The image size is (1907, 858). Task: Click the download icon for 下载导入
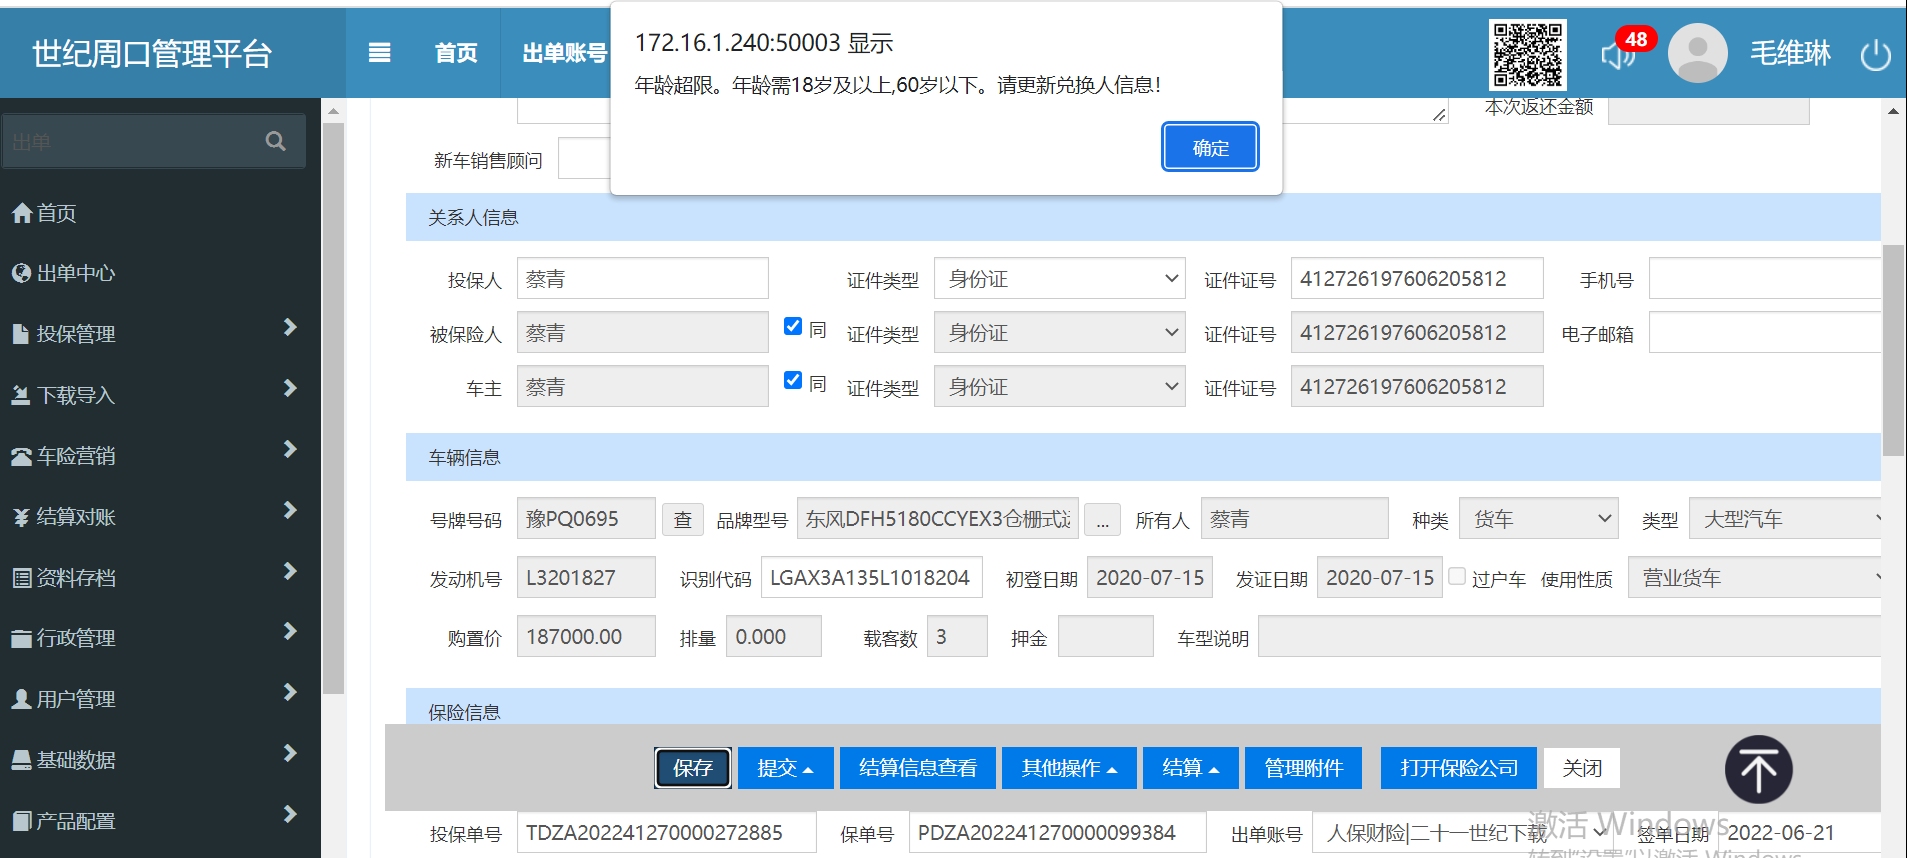(x=21, y=395)
